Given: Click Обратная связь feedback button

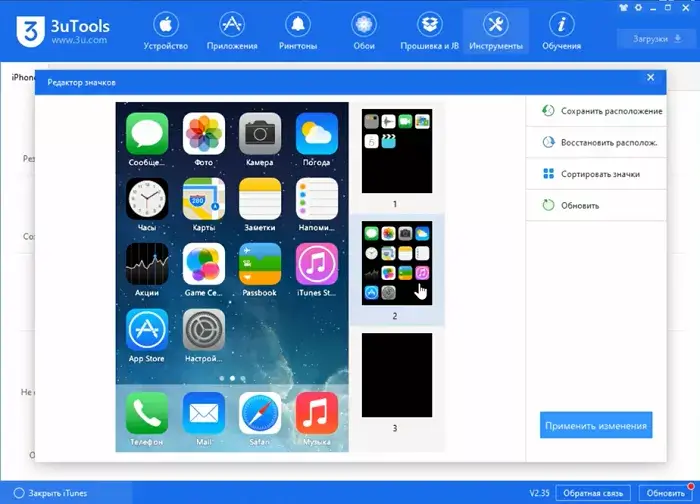Looking at the screenshot, I should pyautogui.click(x=593, y=493).
